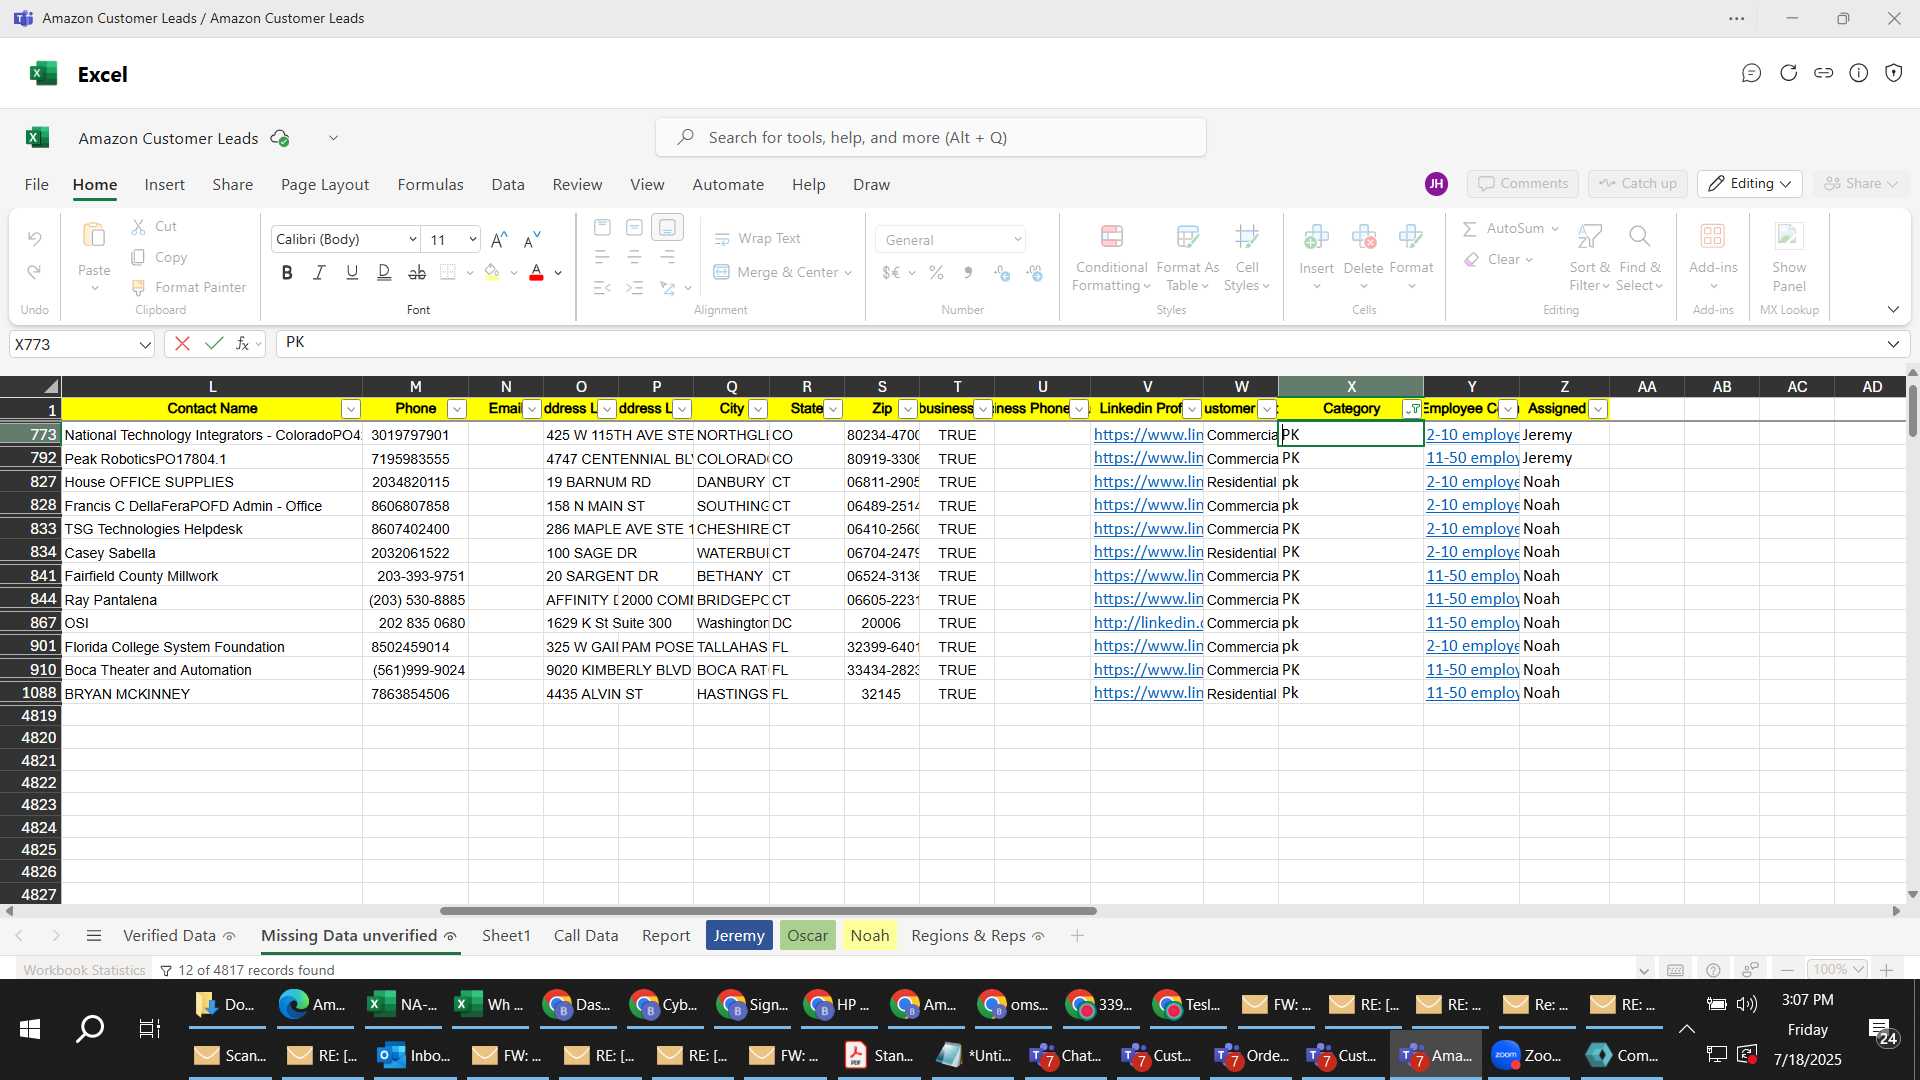1920x1080 pixels.
Task: Open the Page Layout tab
Action: click(325, 185)
